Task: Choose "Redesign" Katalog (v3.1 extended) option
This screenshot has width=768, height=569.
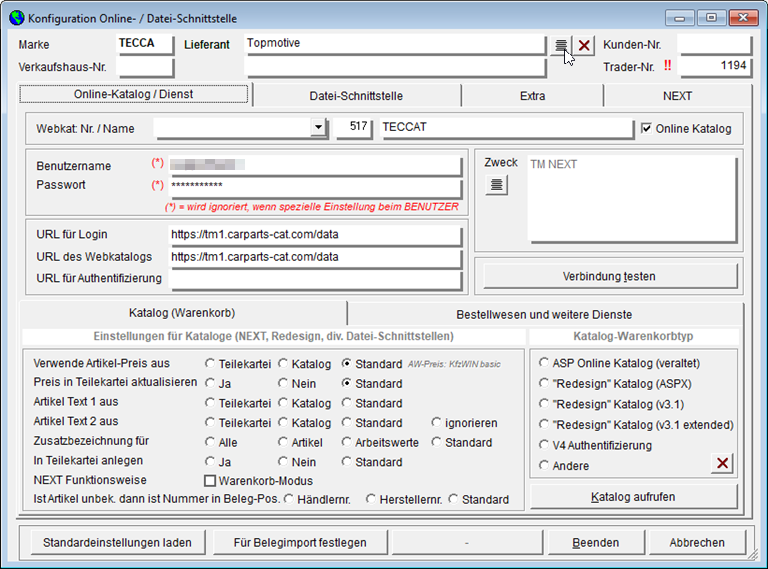Action: pos(544,424)
